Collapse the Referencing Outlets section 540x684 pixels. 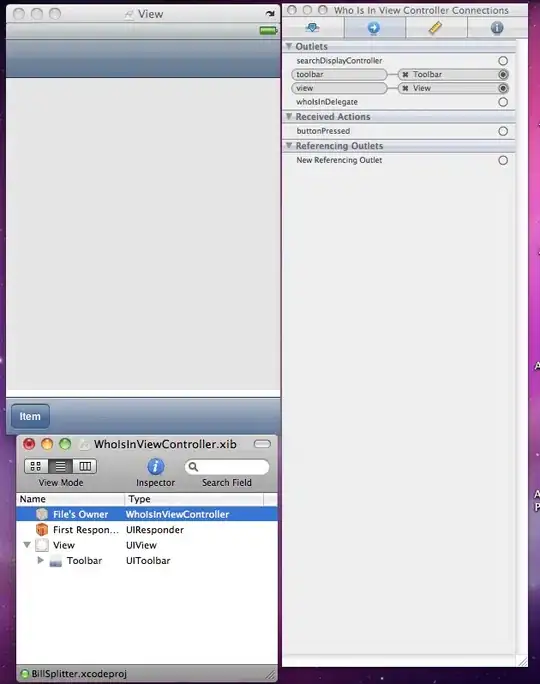289,145
